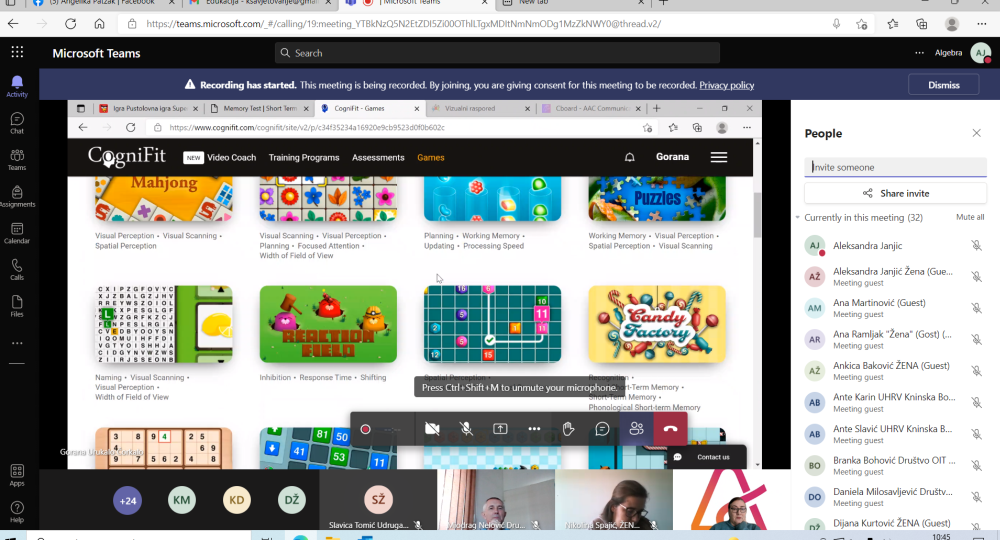Select the KM participant avatar

point(182,500)
